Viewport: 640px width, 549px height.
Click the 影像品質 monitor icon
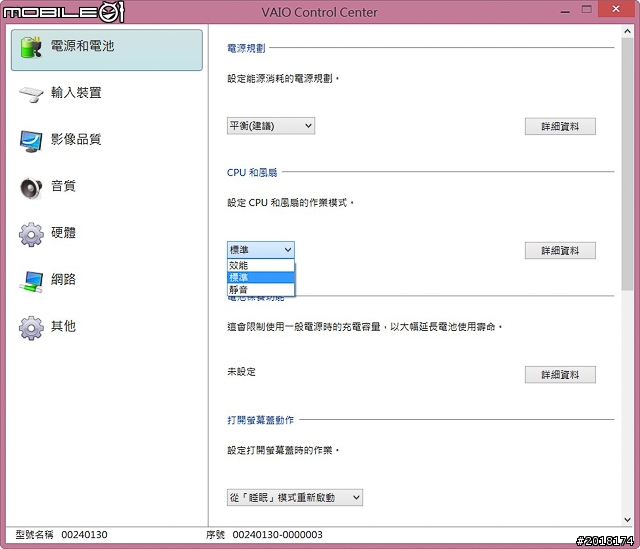31,141
